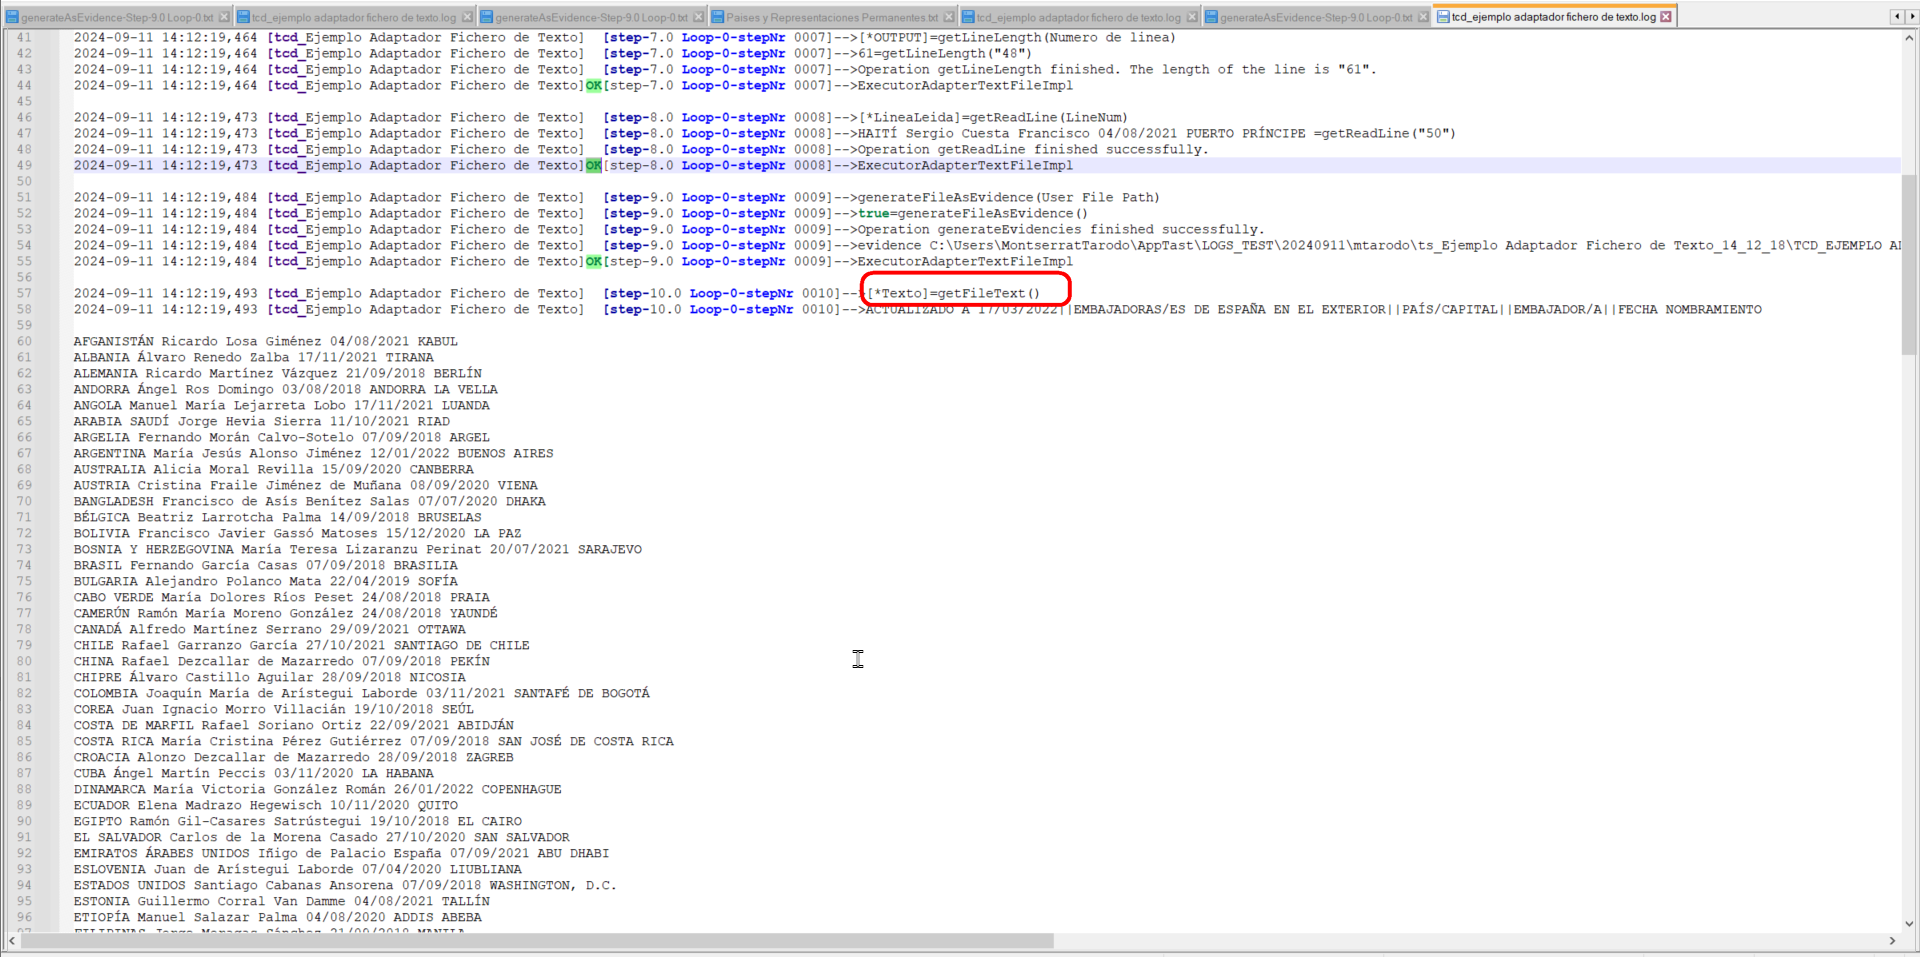Switch to Paises y Representaciones Permanentes.txt tab
1920x957 pixels.
[x=831, y=17]
